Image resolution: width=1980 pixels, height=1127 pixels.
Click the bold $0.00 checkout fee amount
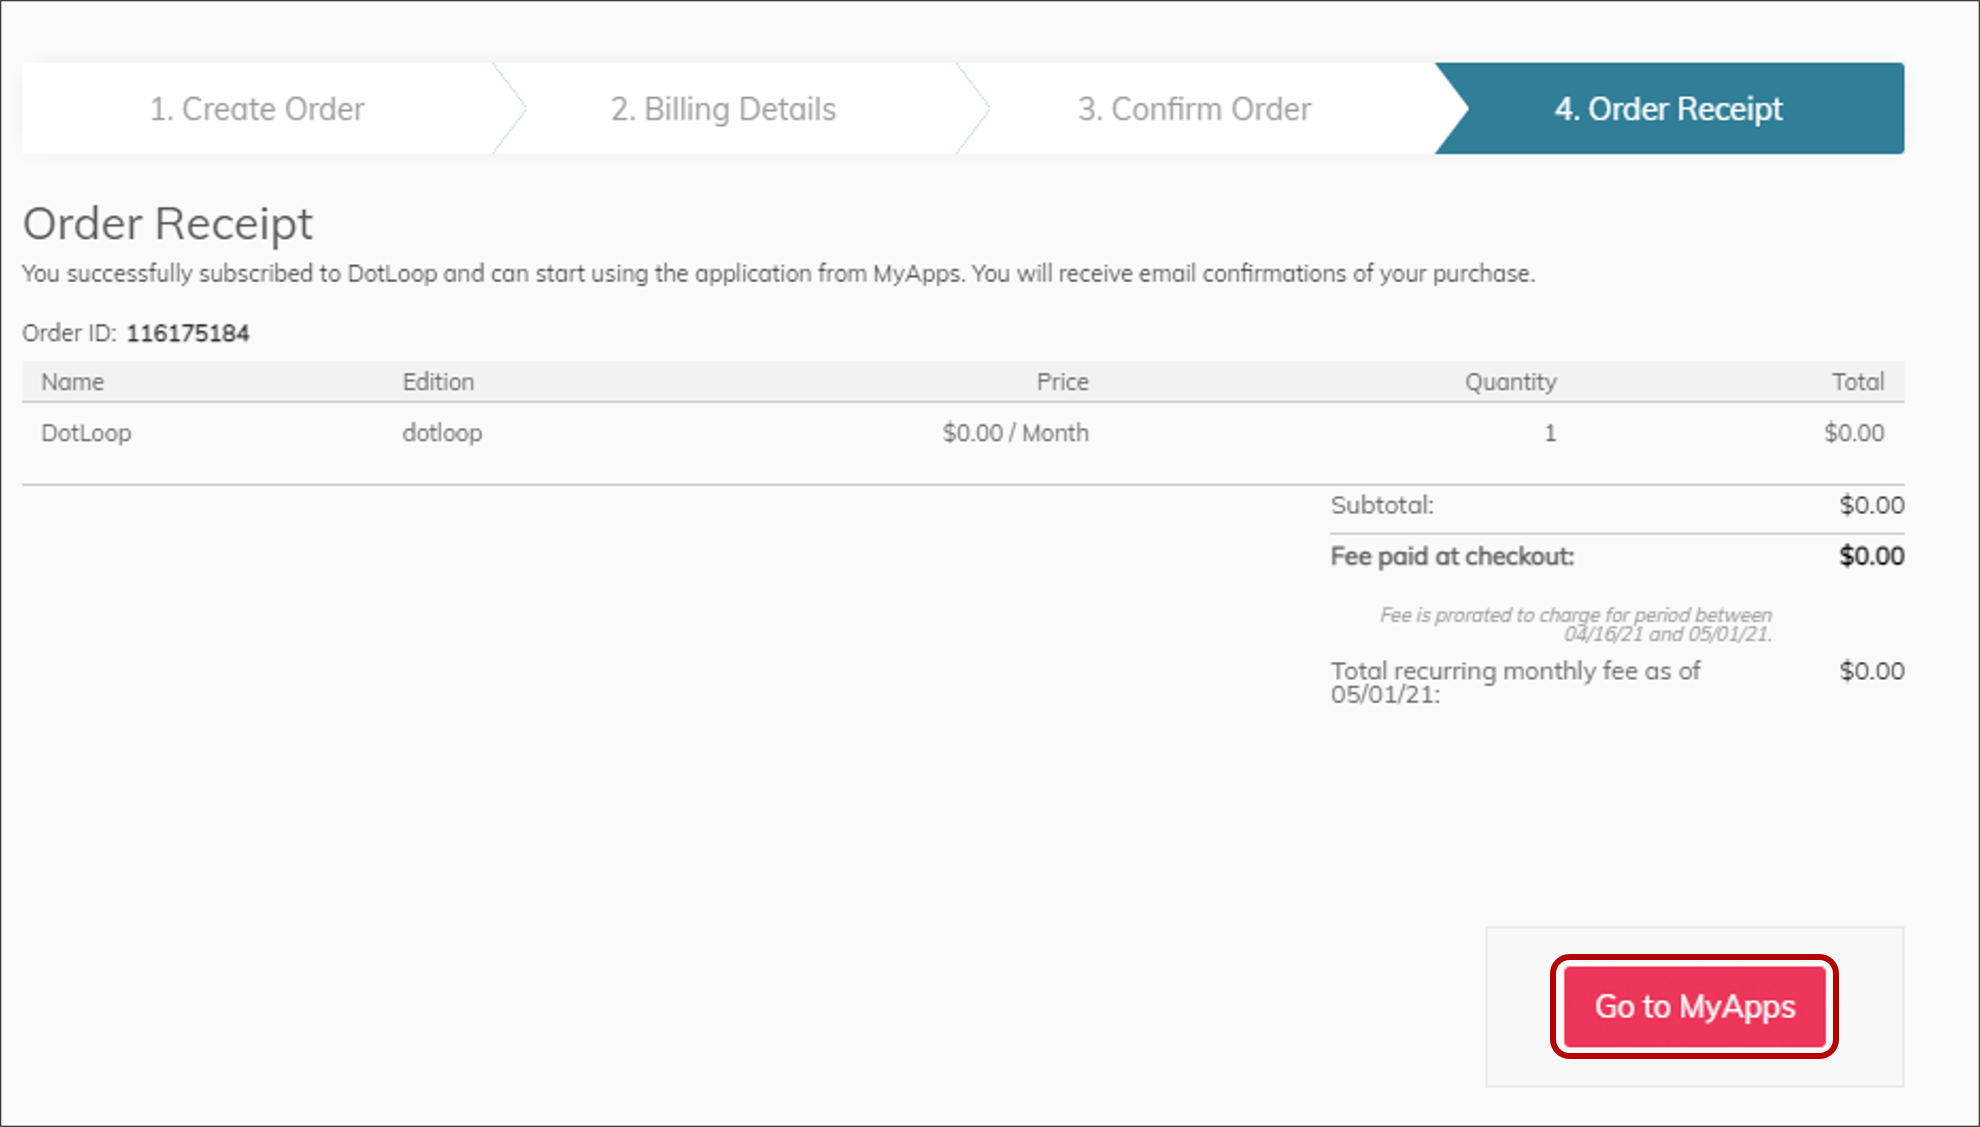coord(1872,556)
